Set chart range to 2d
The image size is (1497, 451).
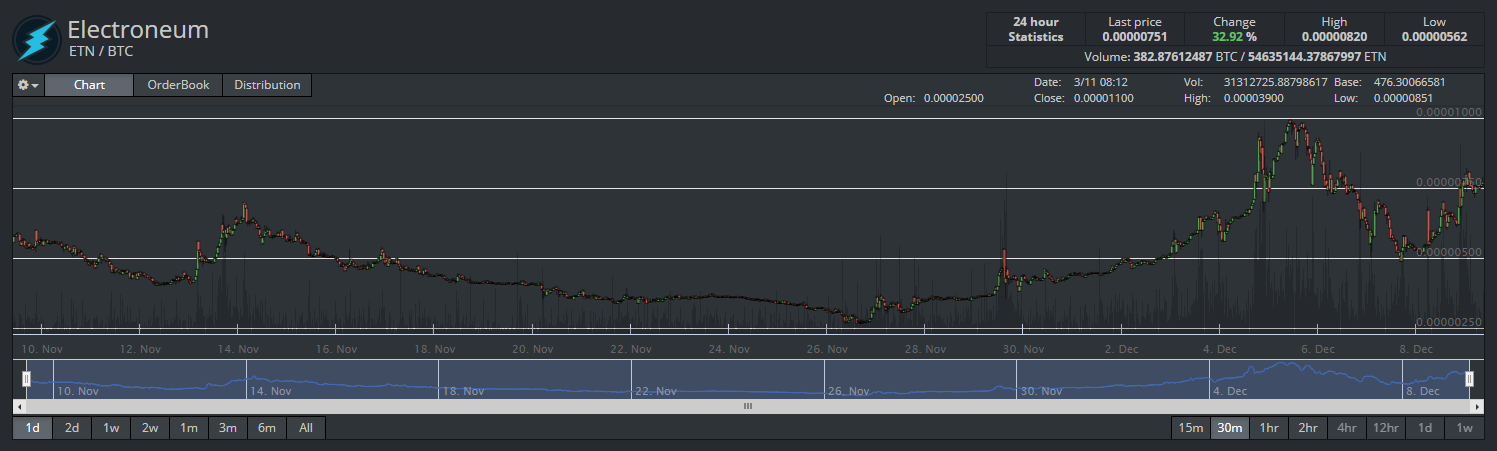coord(72,428)
